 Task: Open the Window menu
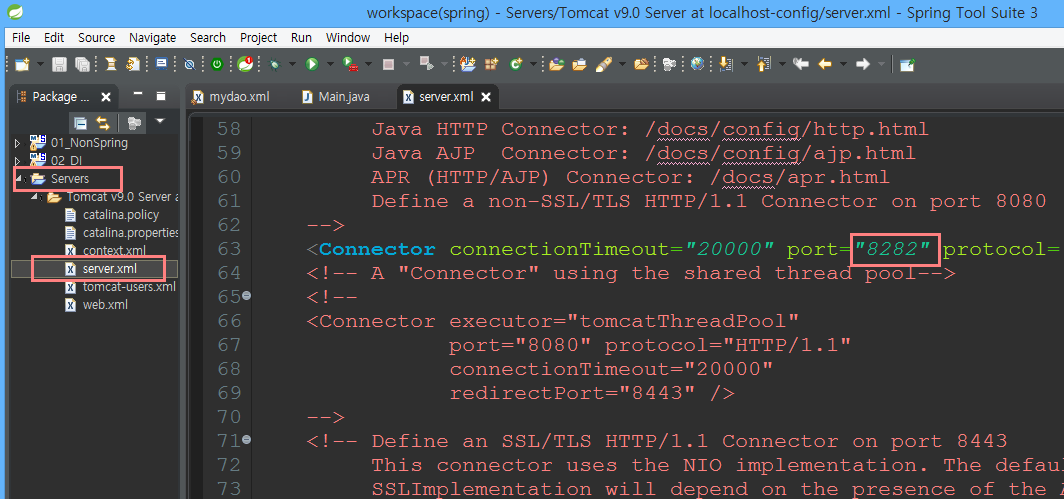pyautogui.click(x=348, y=37)
